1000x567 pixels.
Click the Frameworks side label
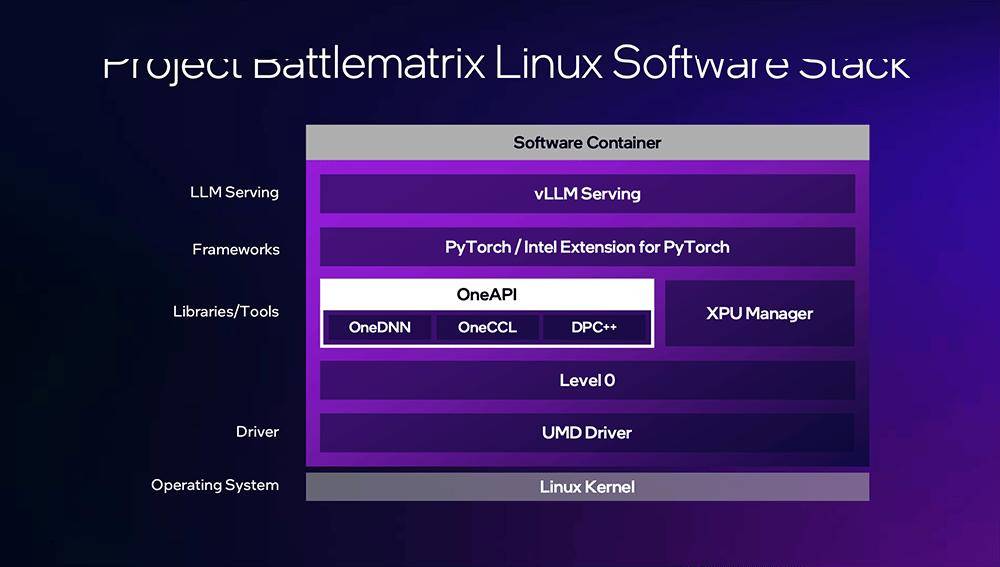pyautogui.click(x=236, y=249)
